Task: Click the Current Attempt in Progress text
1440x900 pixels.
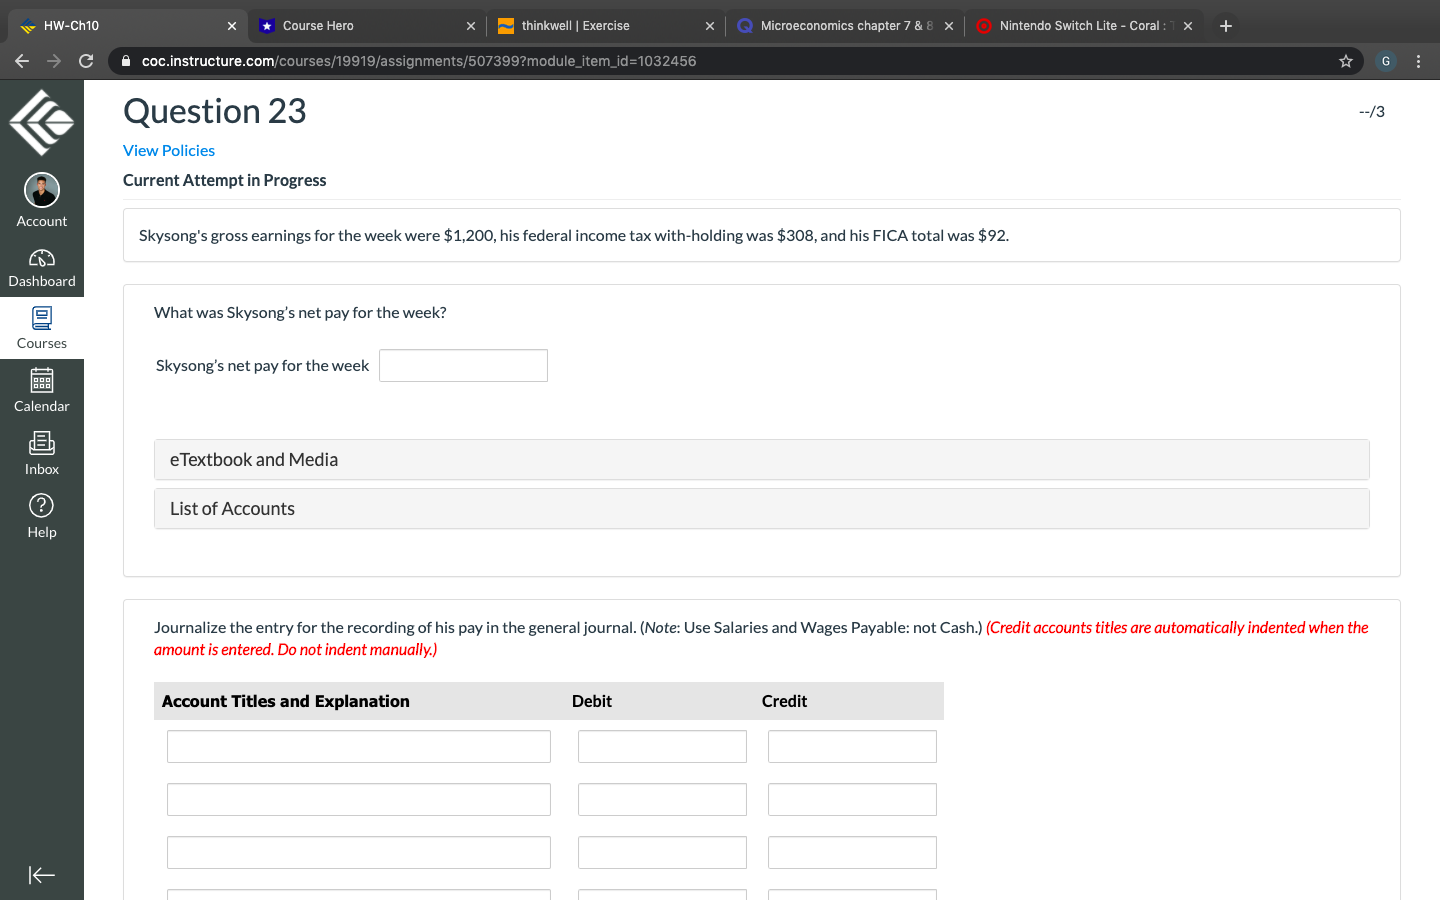Action: (x=225, y=180)
